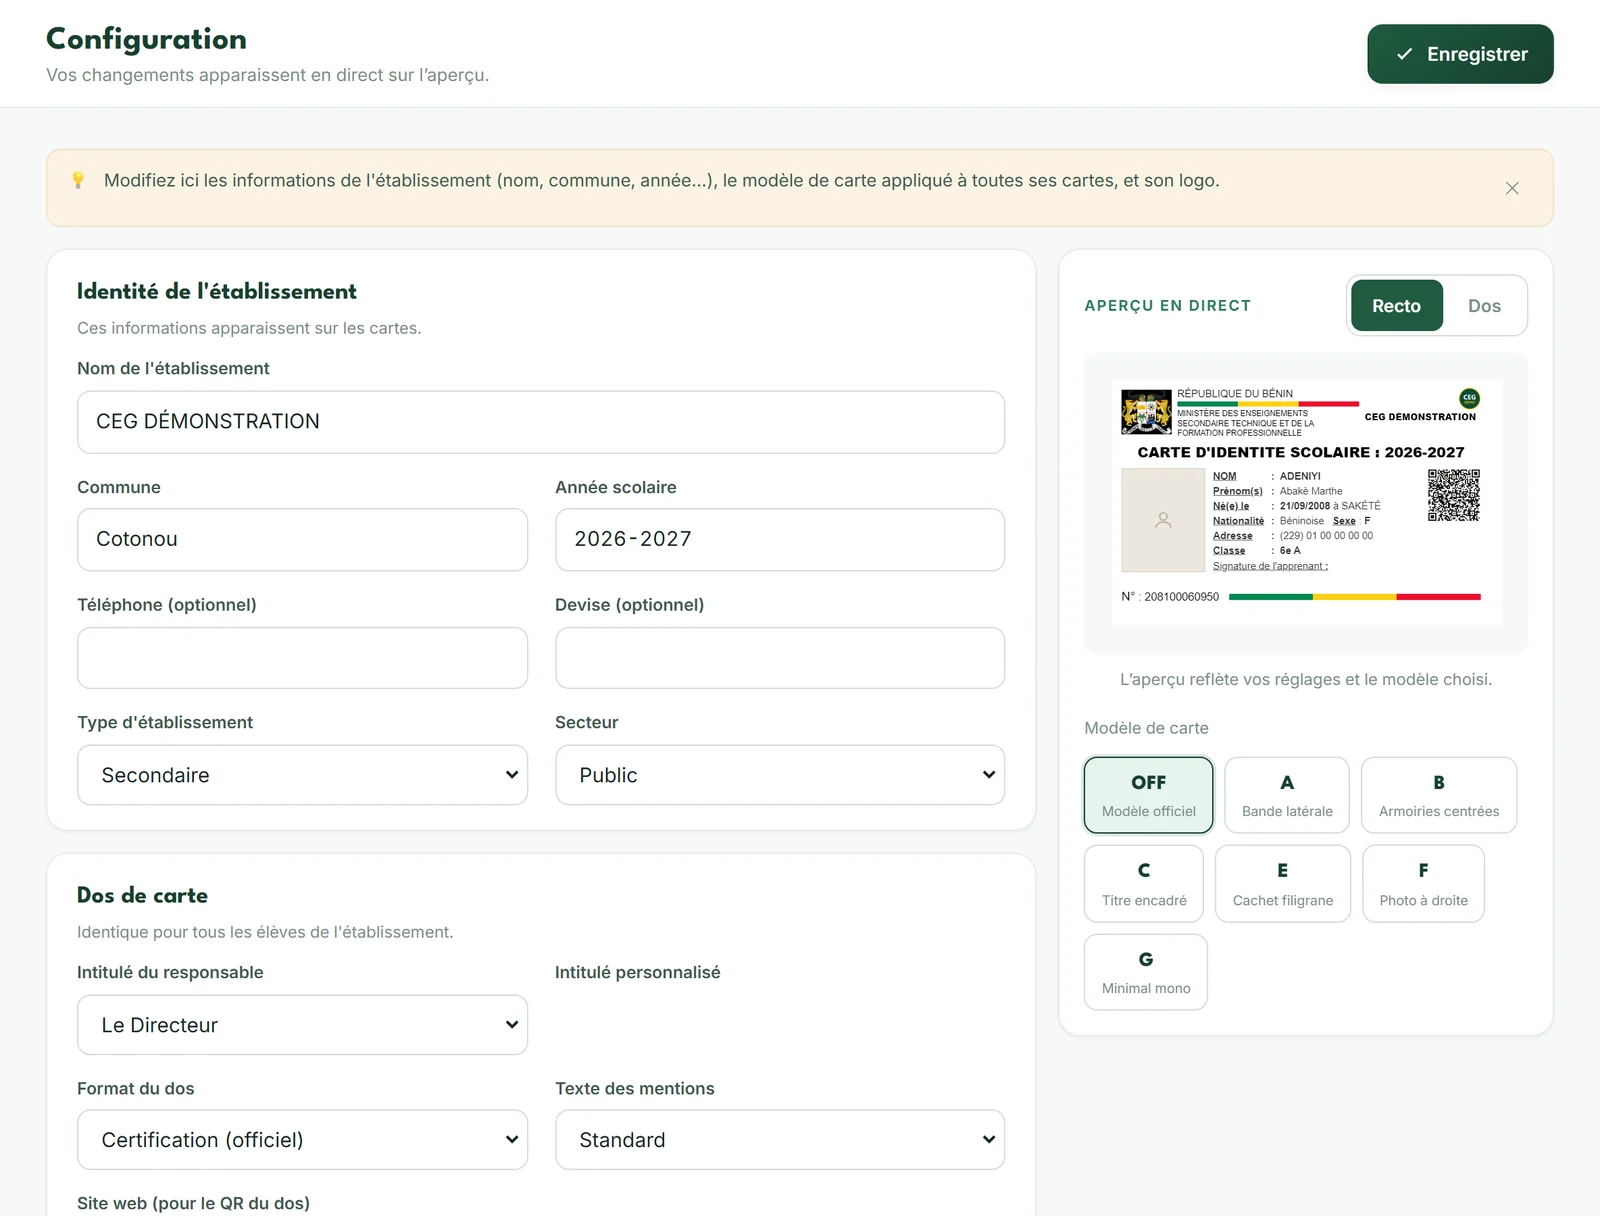
Task: Choose template A Bande latérale
Action: coord(1287,795)
